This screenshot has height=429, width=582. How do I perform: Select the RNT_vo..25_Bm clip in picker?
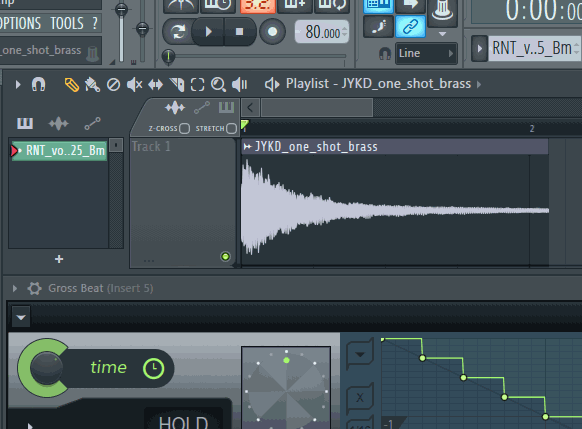pos(59,151)
